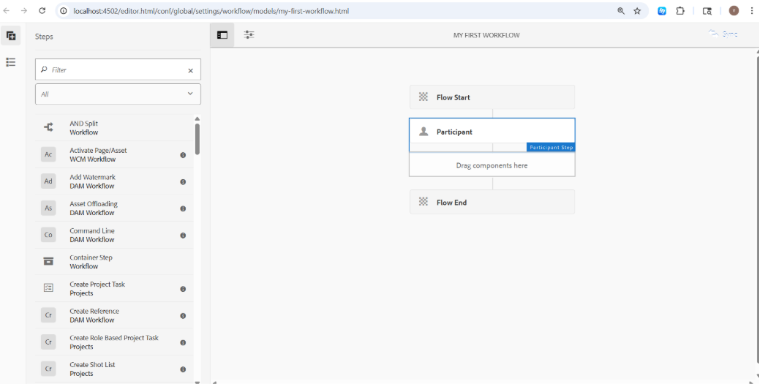Show info for Command Line step
Viewport: 759px width, 384px height.
pyautogui.click(x=183, y=235)
